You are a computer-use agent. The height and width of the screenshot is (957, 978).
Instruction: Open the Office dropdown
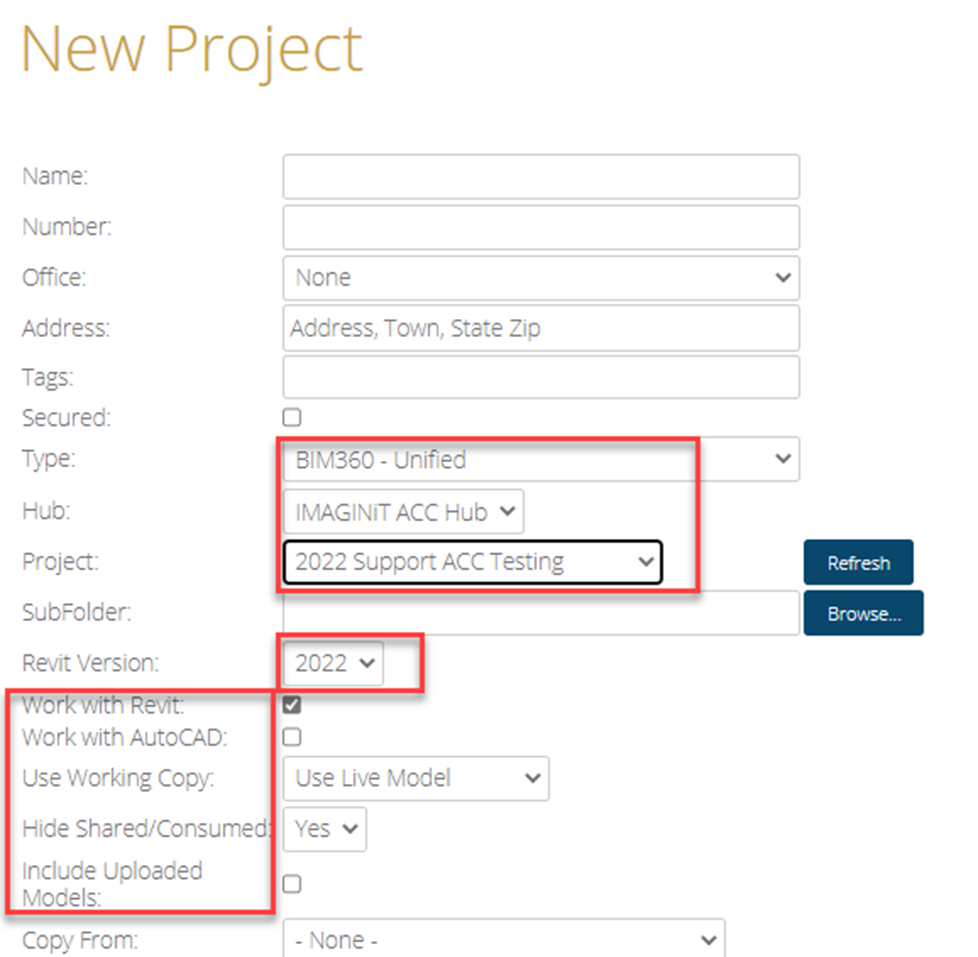click(x=541, y=278)
